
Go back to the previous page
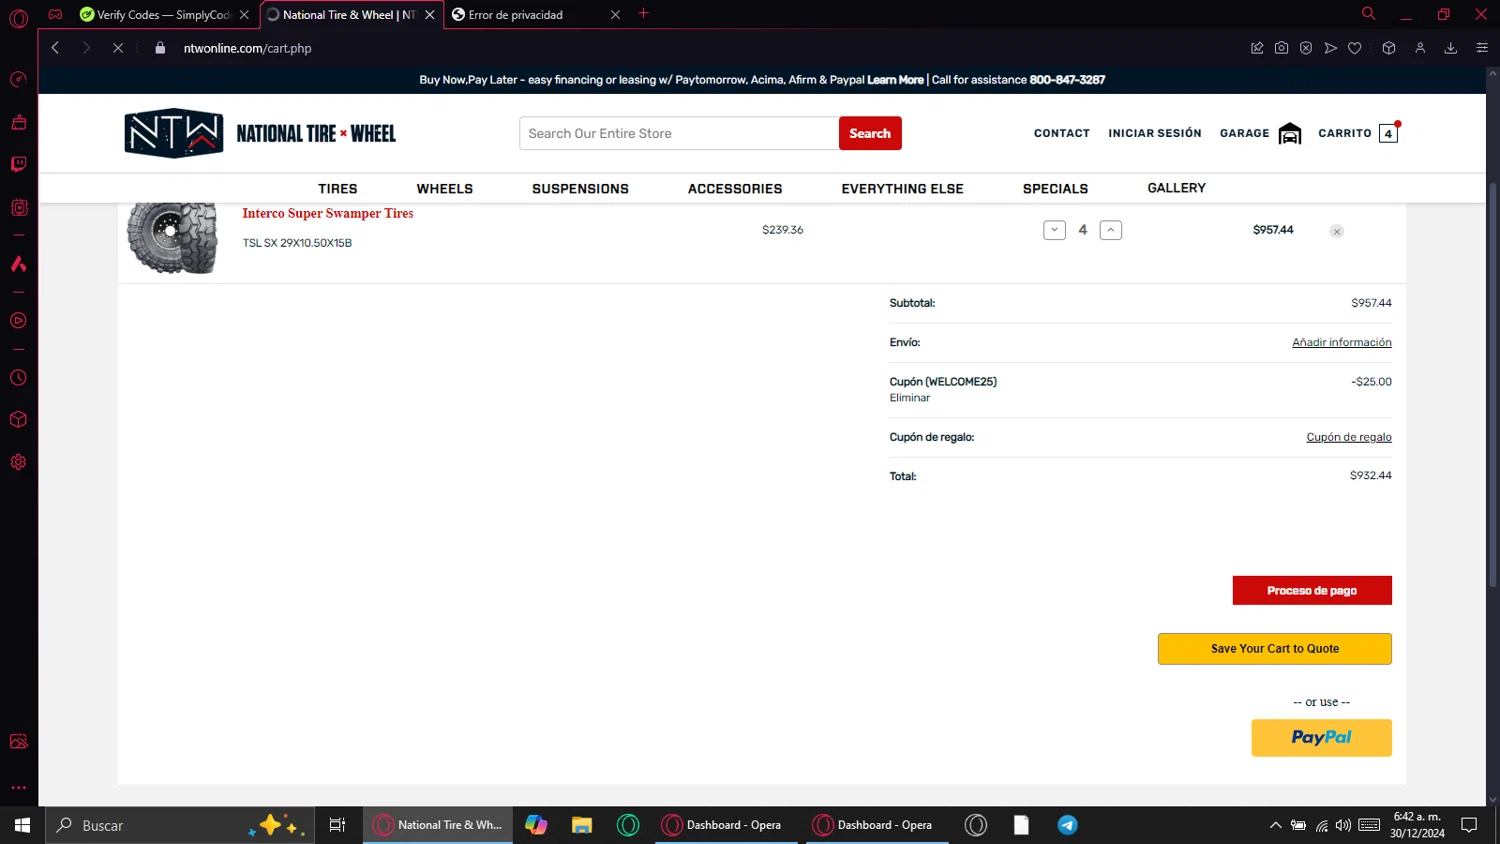click(56, 48)
